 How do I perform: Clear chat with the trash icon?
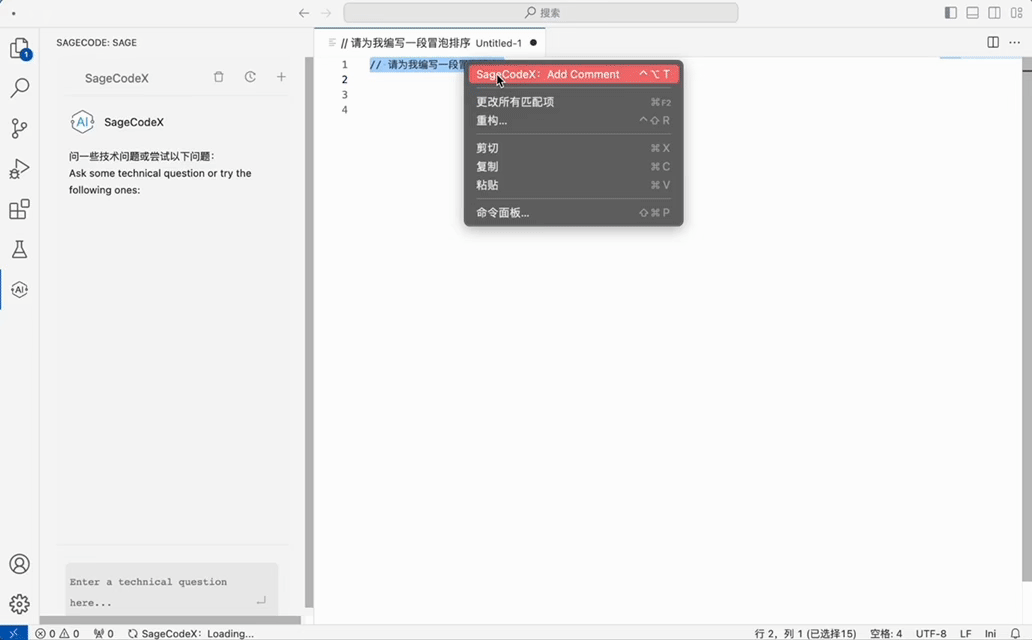pyautogui.click(x=219, y=77)
